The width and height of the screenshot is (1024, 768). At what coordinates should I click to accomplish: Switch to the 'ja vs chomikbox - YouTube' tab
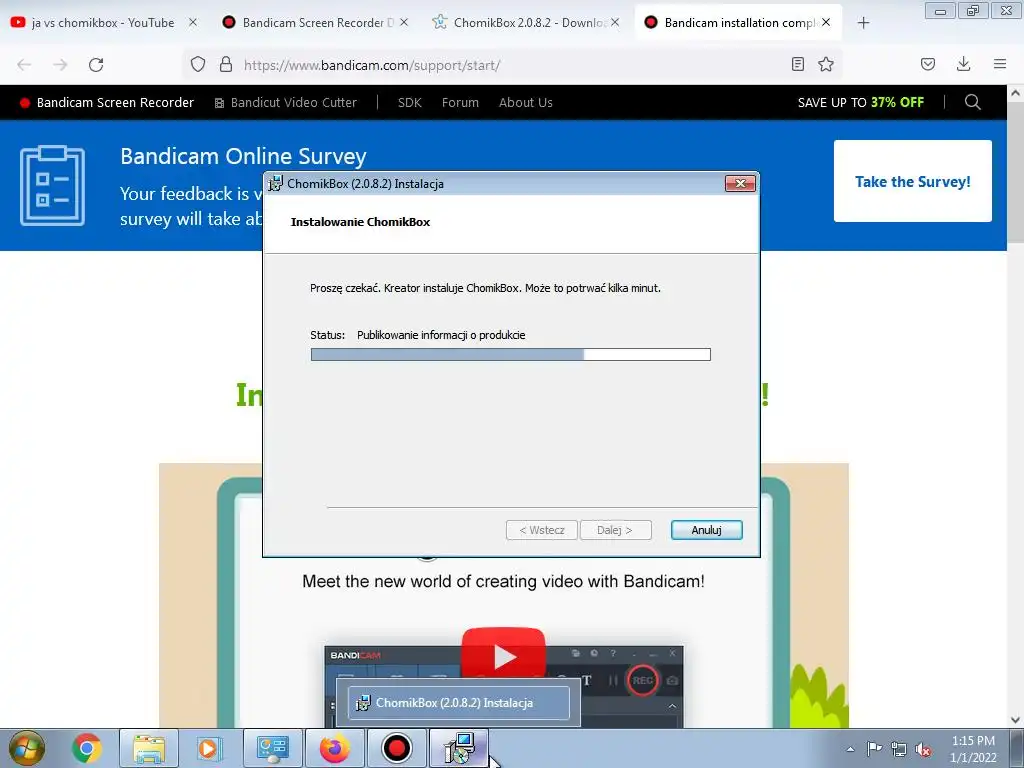[103, 23]
